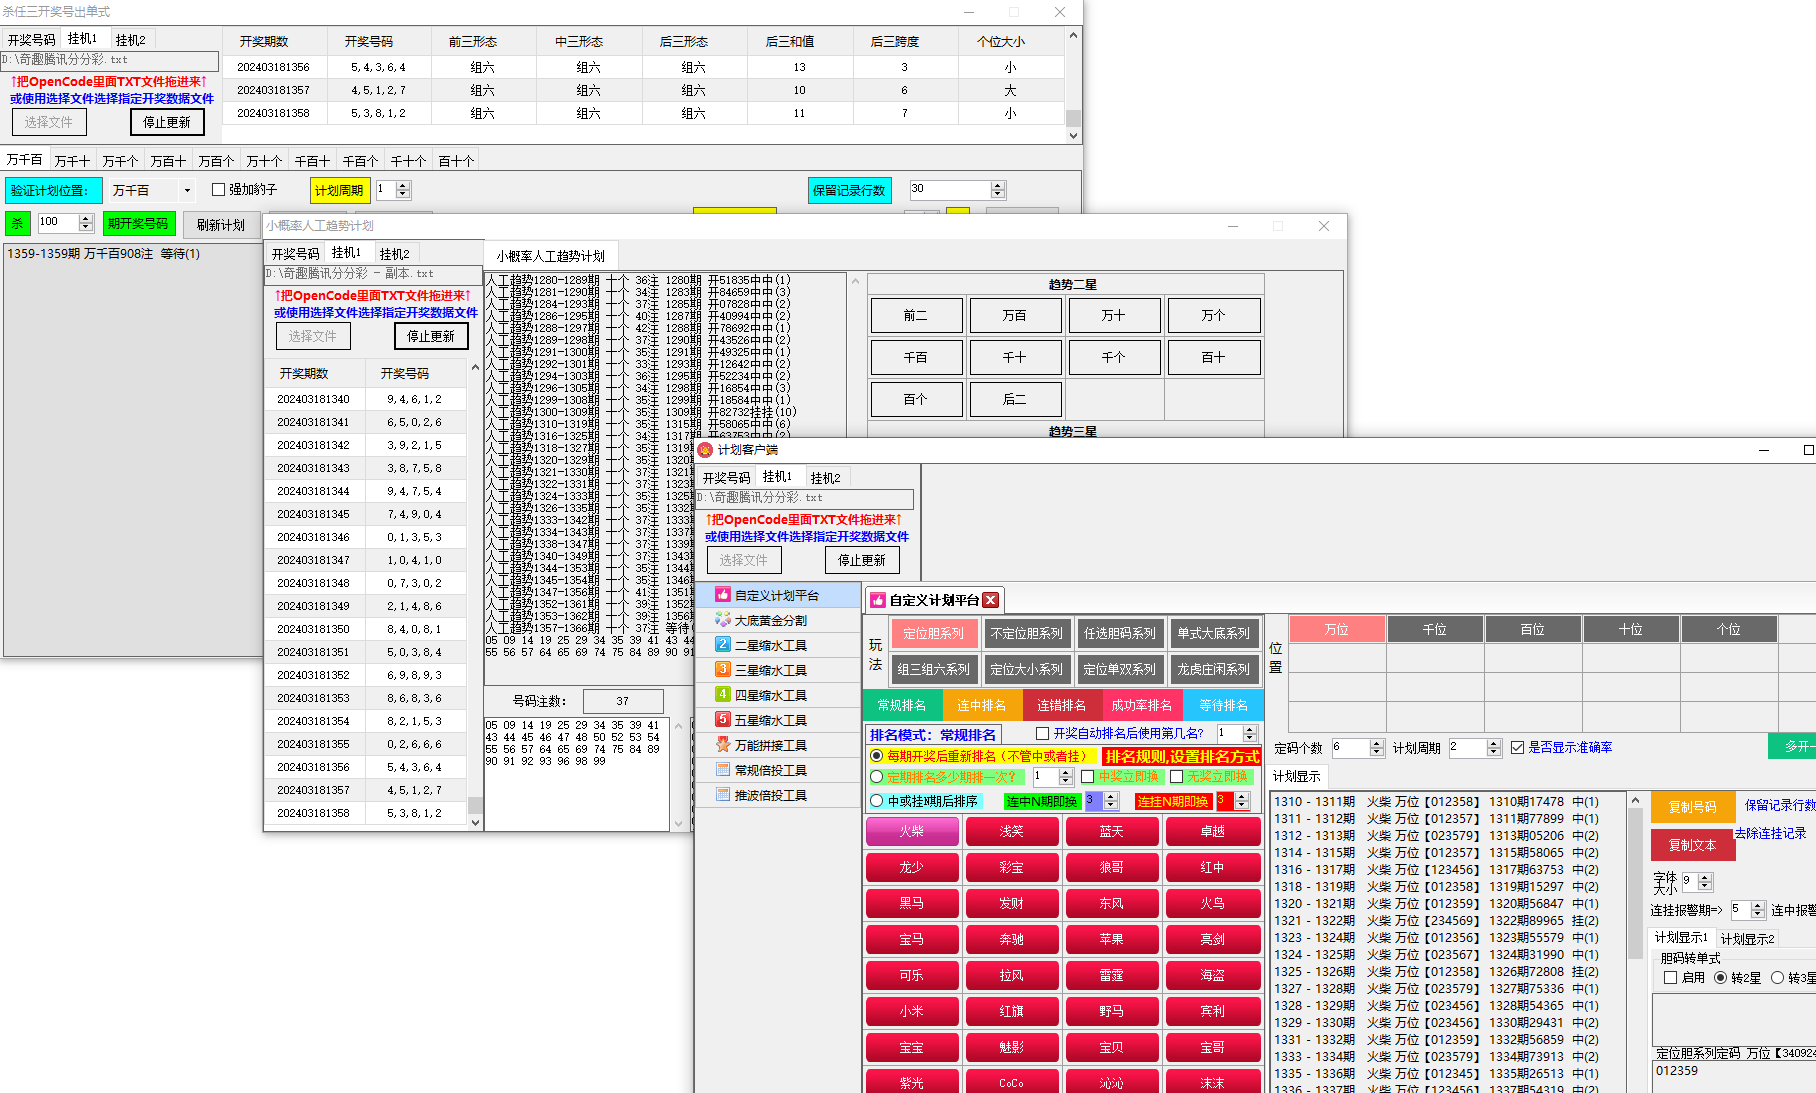Uncheck the 是否显示准确率 checkbox
Screen dimensions: 1816x1093
pos(1517,748)
